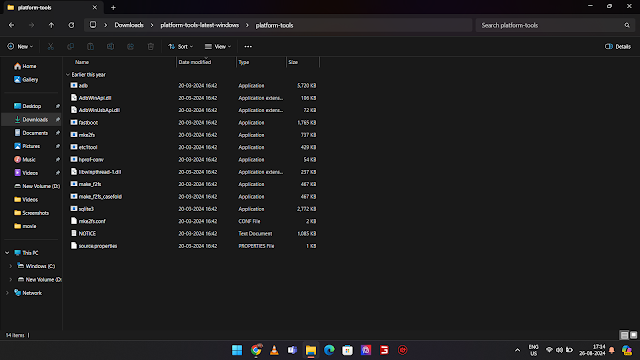Expand New Volume (D:) under This PC
640x360 pixels.
(x=11, y=280)
